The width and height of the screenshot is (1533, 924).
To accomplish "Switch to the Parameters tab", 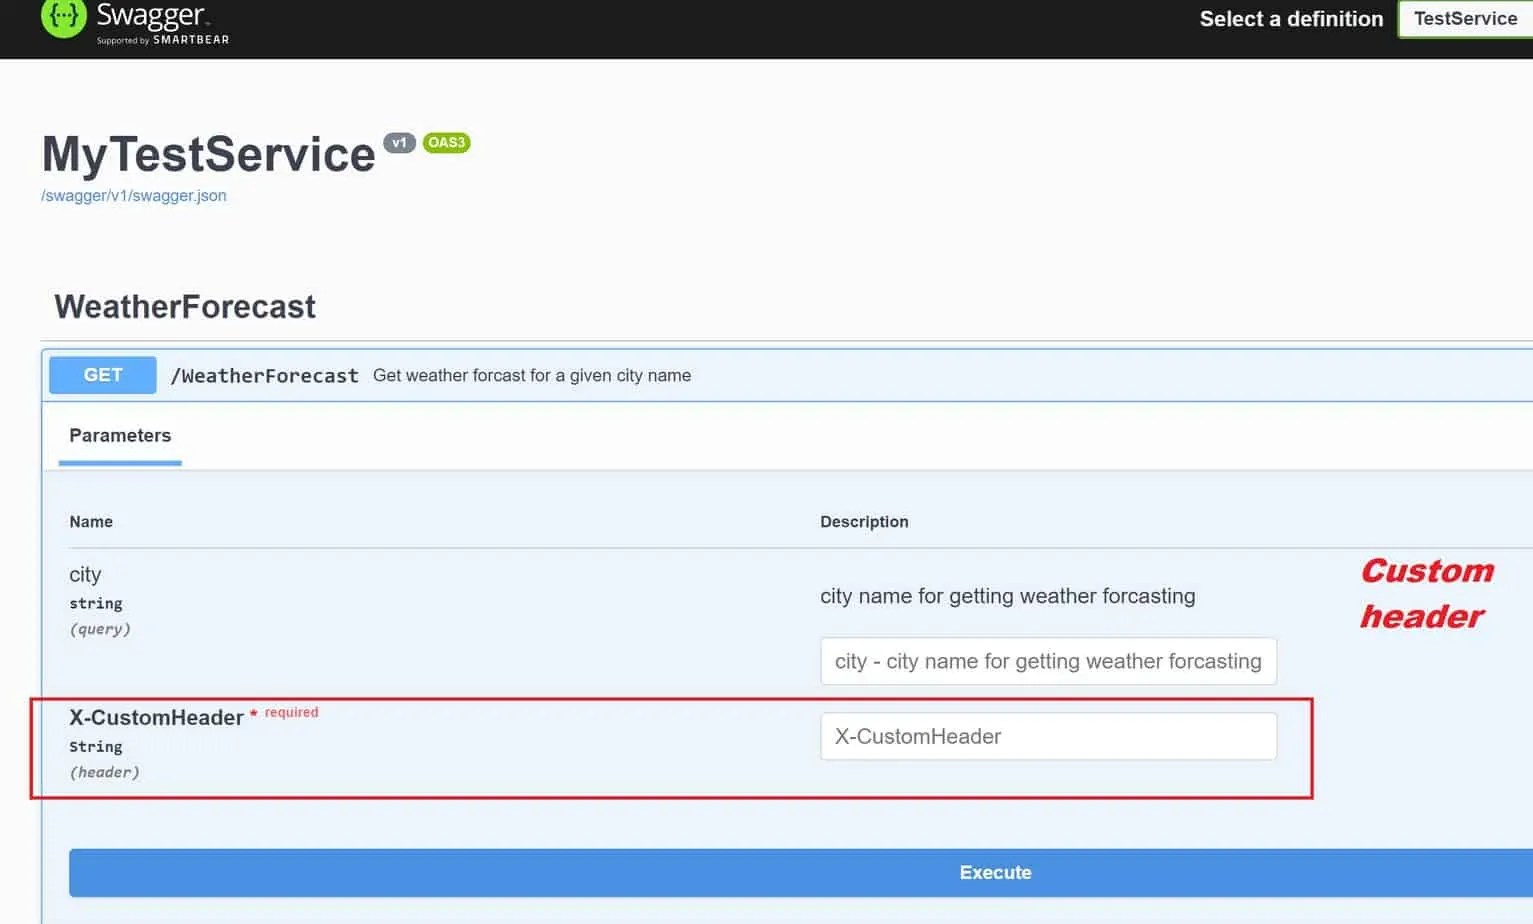I will point(120,436).
